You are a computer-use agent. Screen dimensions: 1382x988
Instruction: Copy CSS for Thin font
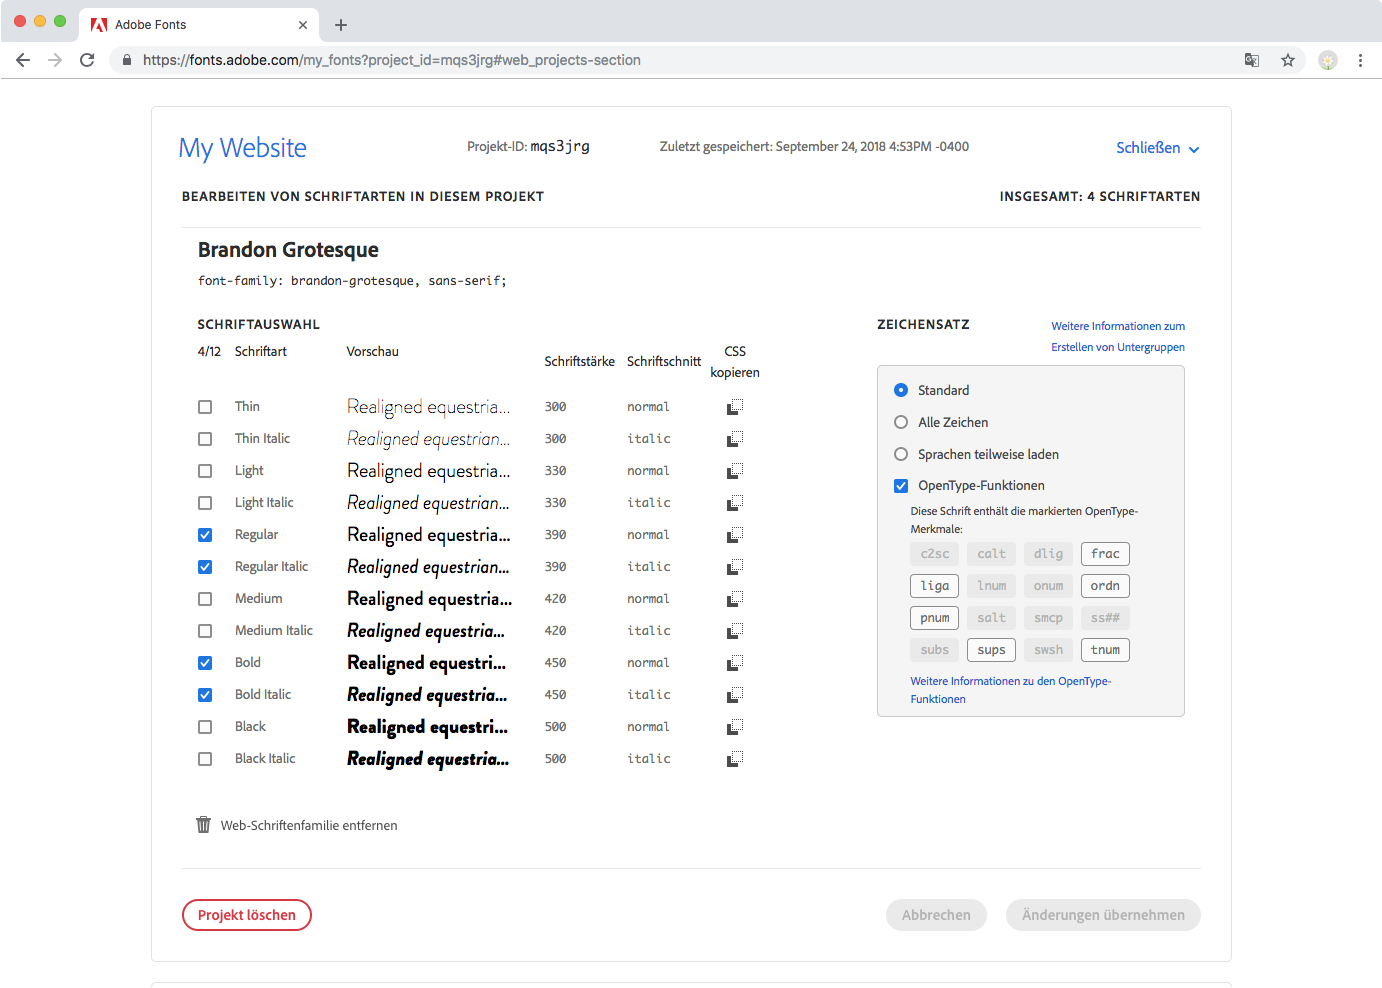coord(735,407)
